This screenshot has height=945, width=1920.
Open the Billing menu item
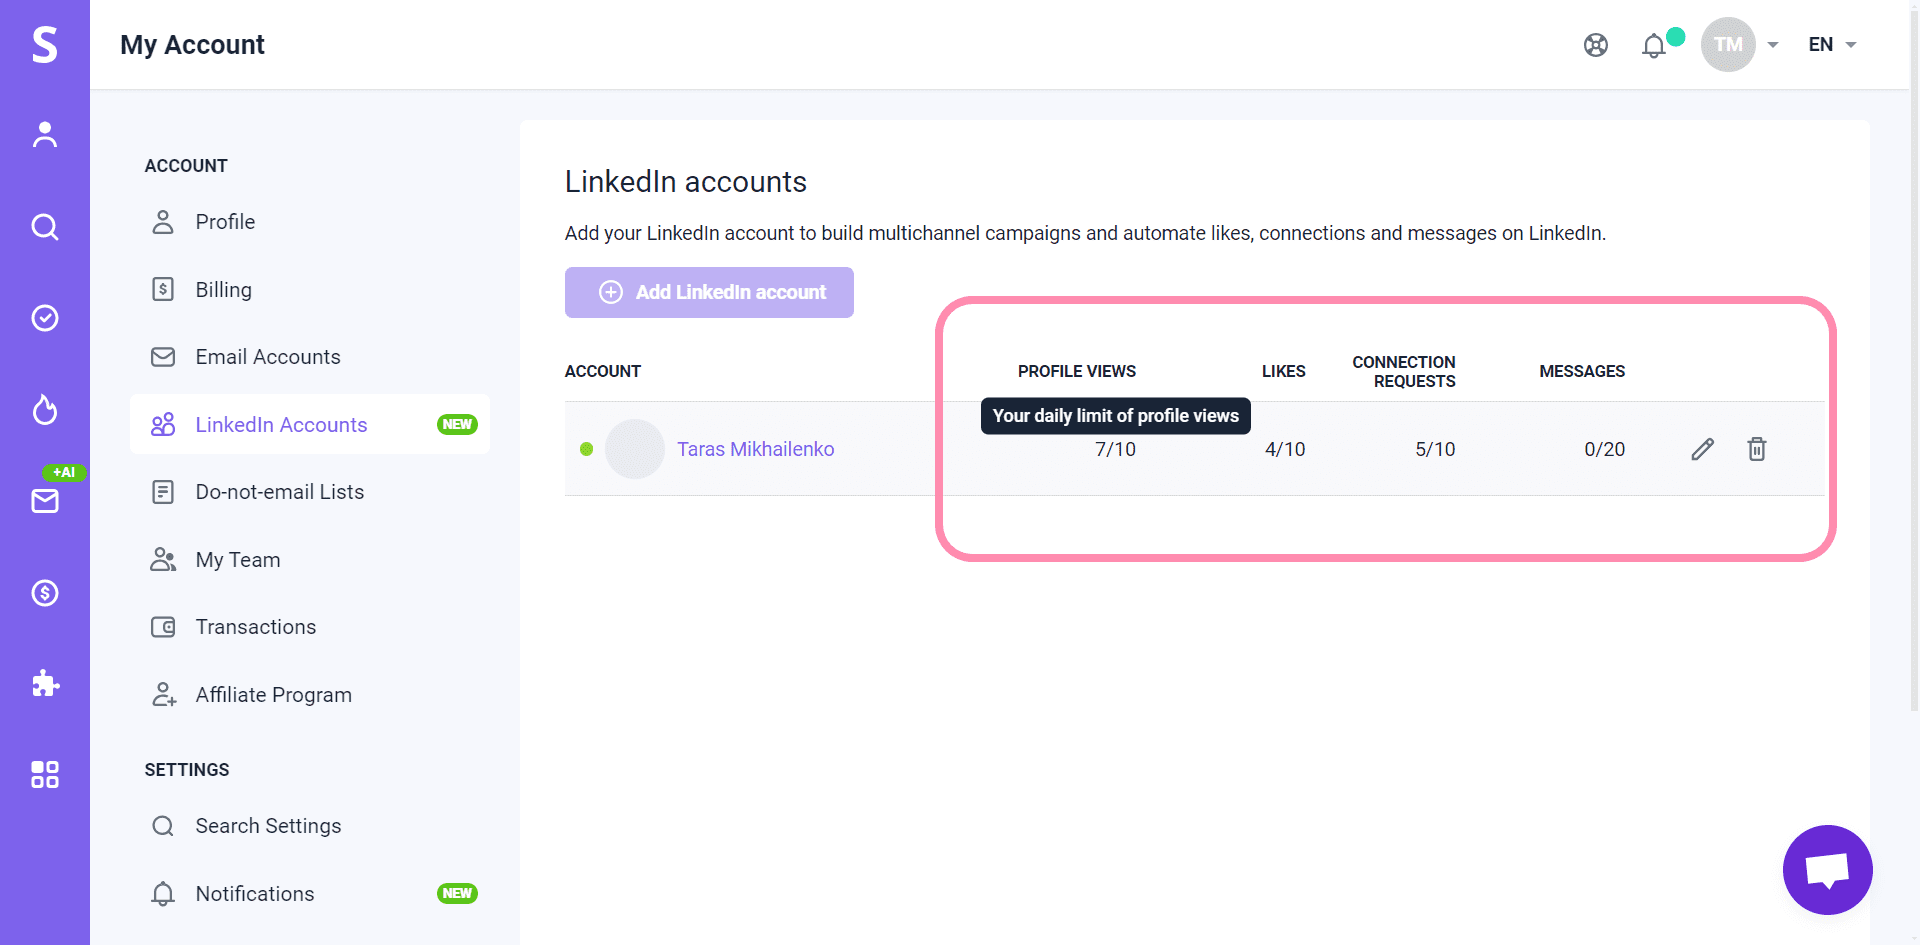pyautogui.click(x=223, y=290)
